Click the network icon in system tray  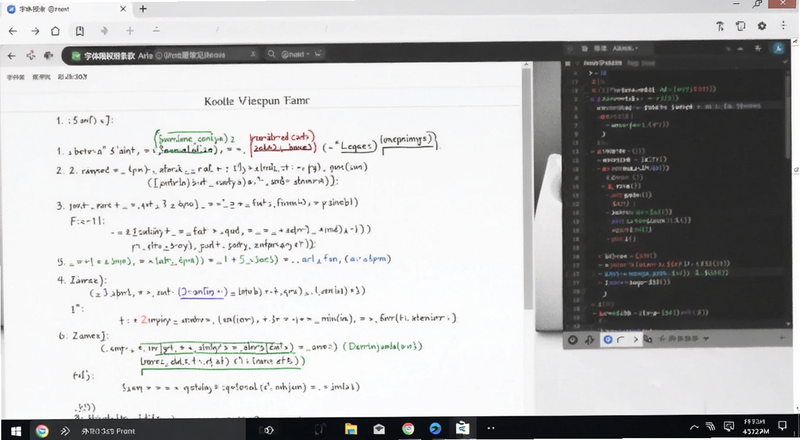710,427
